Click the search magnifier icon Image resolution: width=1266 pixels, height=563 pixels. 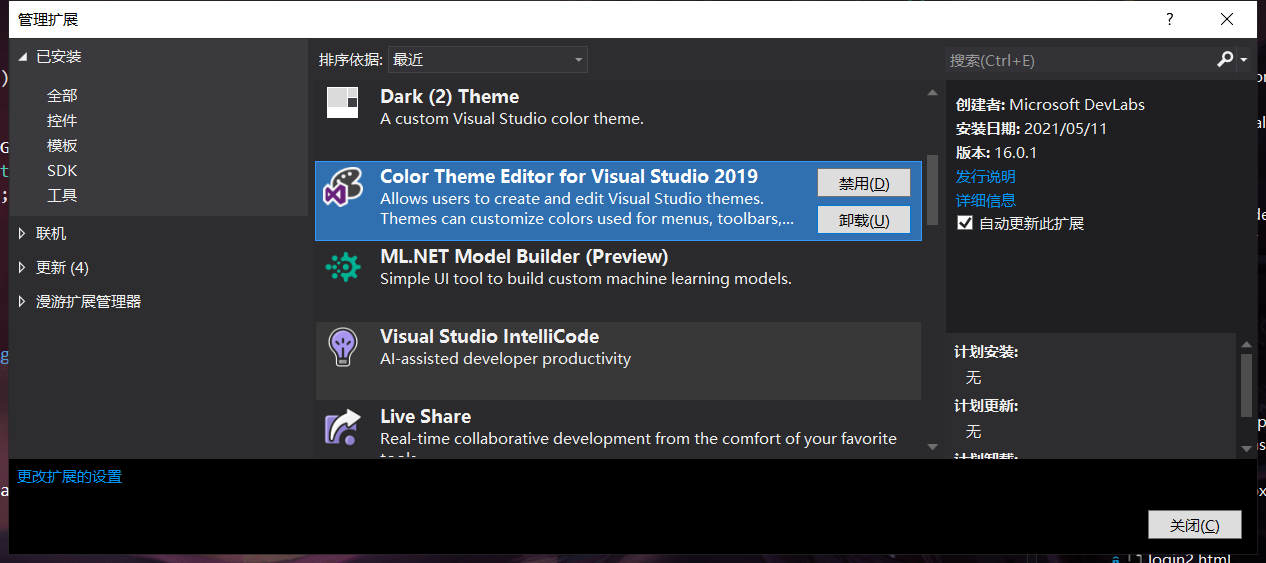click(1225, 60)
